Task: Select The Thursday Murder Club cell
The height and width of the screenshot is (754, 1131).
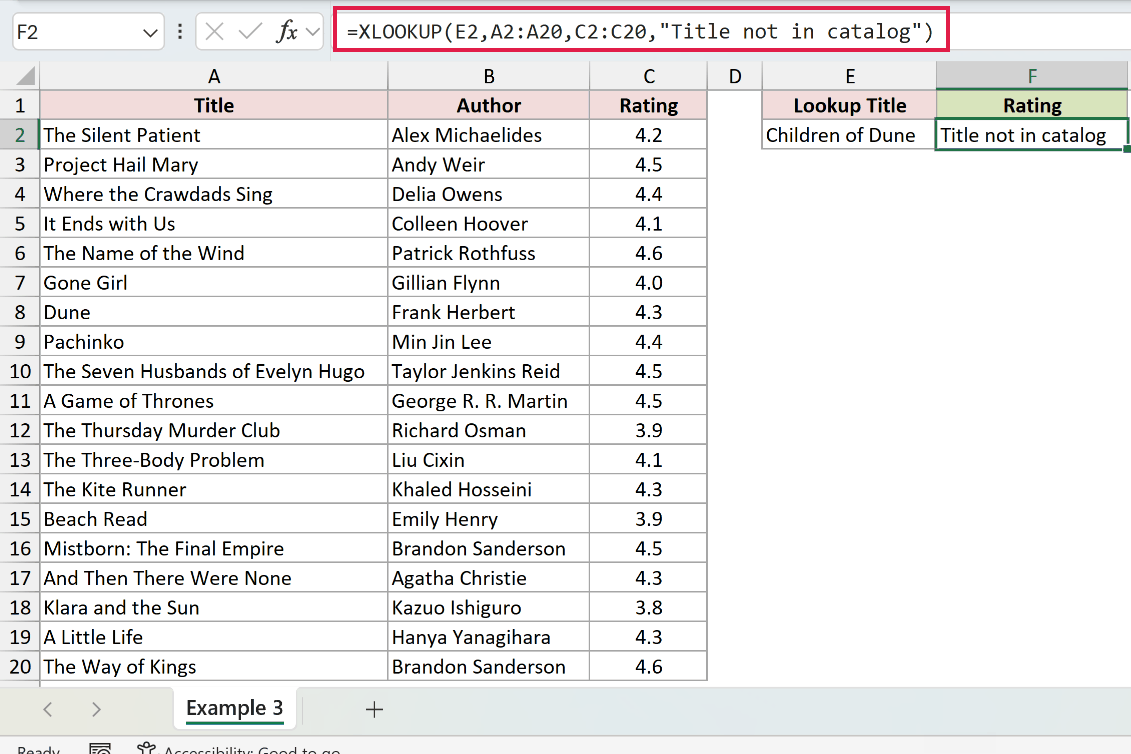Action: [x=214, y=430]
